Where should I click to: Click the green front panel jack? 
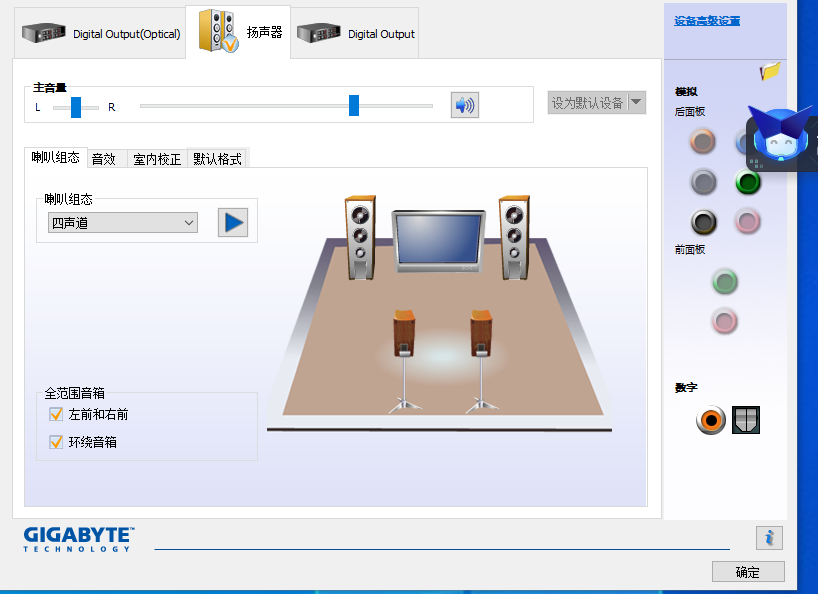(725, 282)
